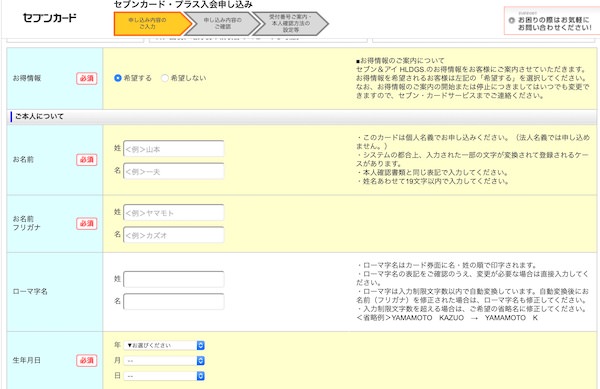This screenshot has width=600, height=389.
Task: Click the 生年月日 row label
Action: click(x=26, y=360)
